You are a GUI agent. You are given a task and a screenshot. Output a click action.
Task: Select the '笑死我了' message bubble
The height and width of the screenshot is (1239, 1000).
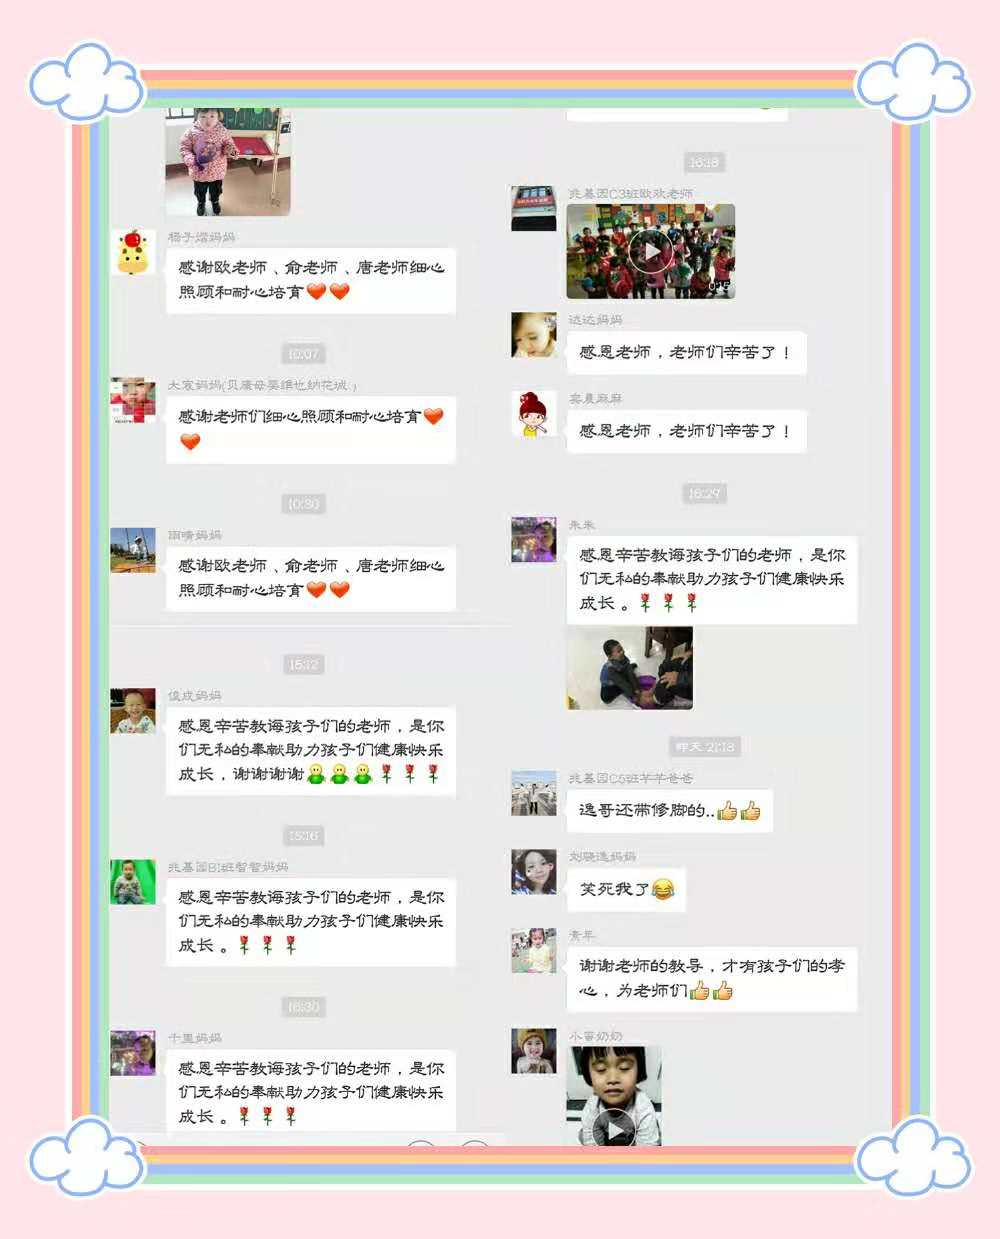point(626,889)
